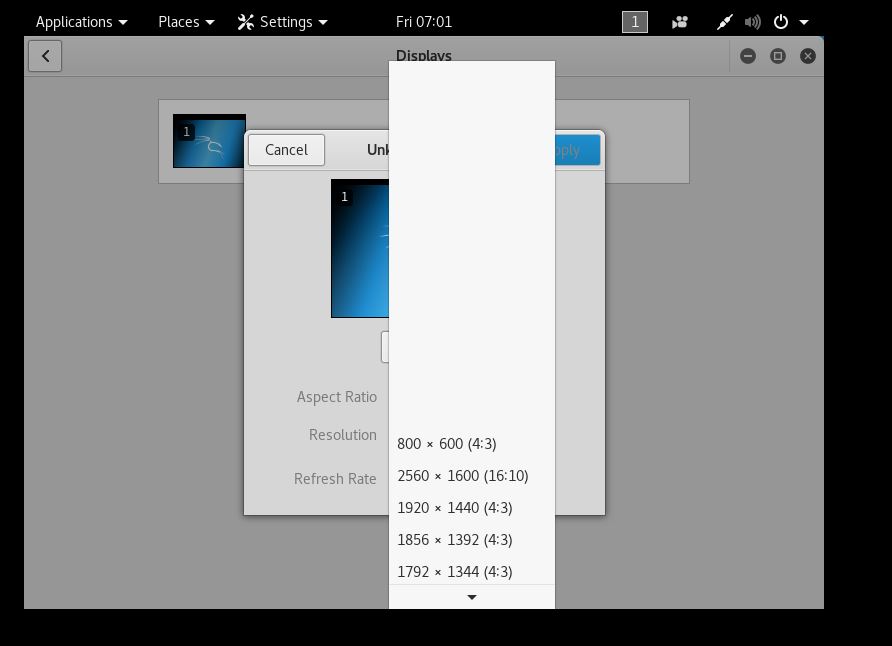892x646 pixels.
Task: Click the volume speaker icon
Action: click(x=752, y=22)
